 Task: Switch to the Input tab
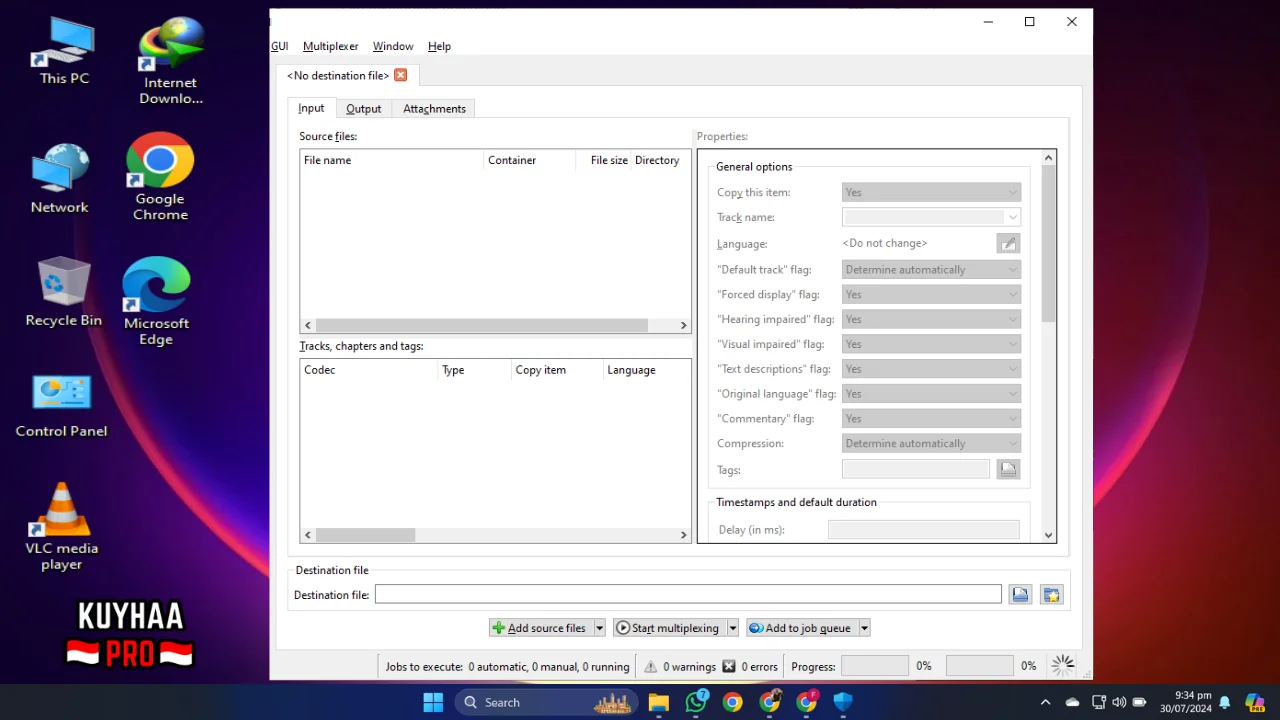311,108
